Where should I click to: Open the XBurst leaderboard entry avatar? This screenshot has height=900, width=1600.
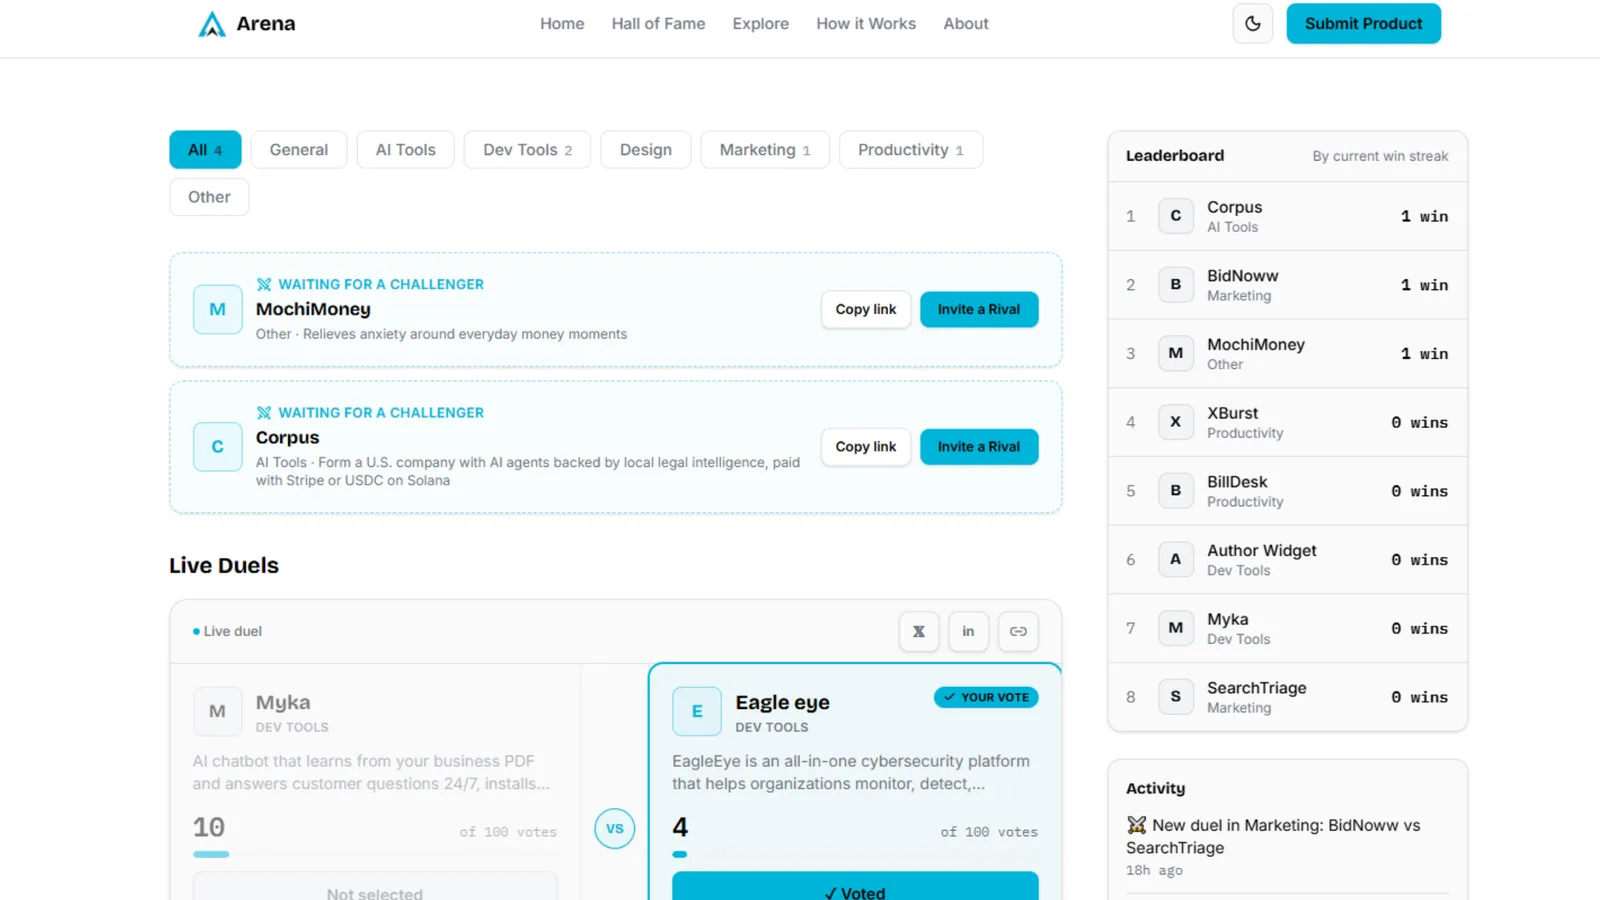(x=1176, y=422)
